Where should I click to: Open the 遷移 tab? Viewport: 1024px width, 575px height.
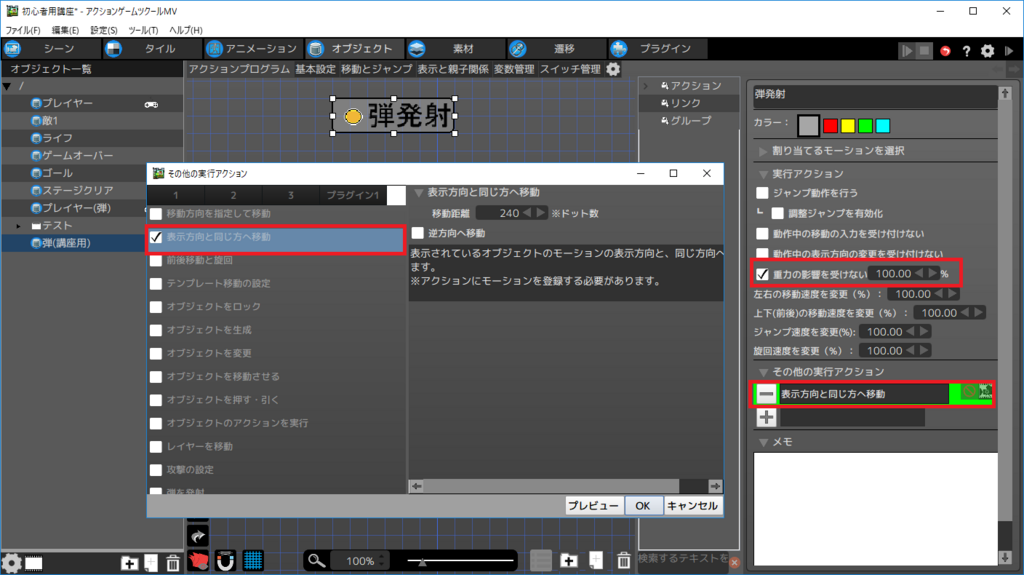pos(556,49)
